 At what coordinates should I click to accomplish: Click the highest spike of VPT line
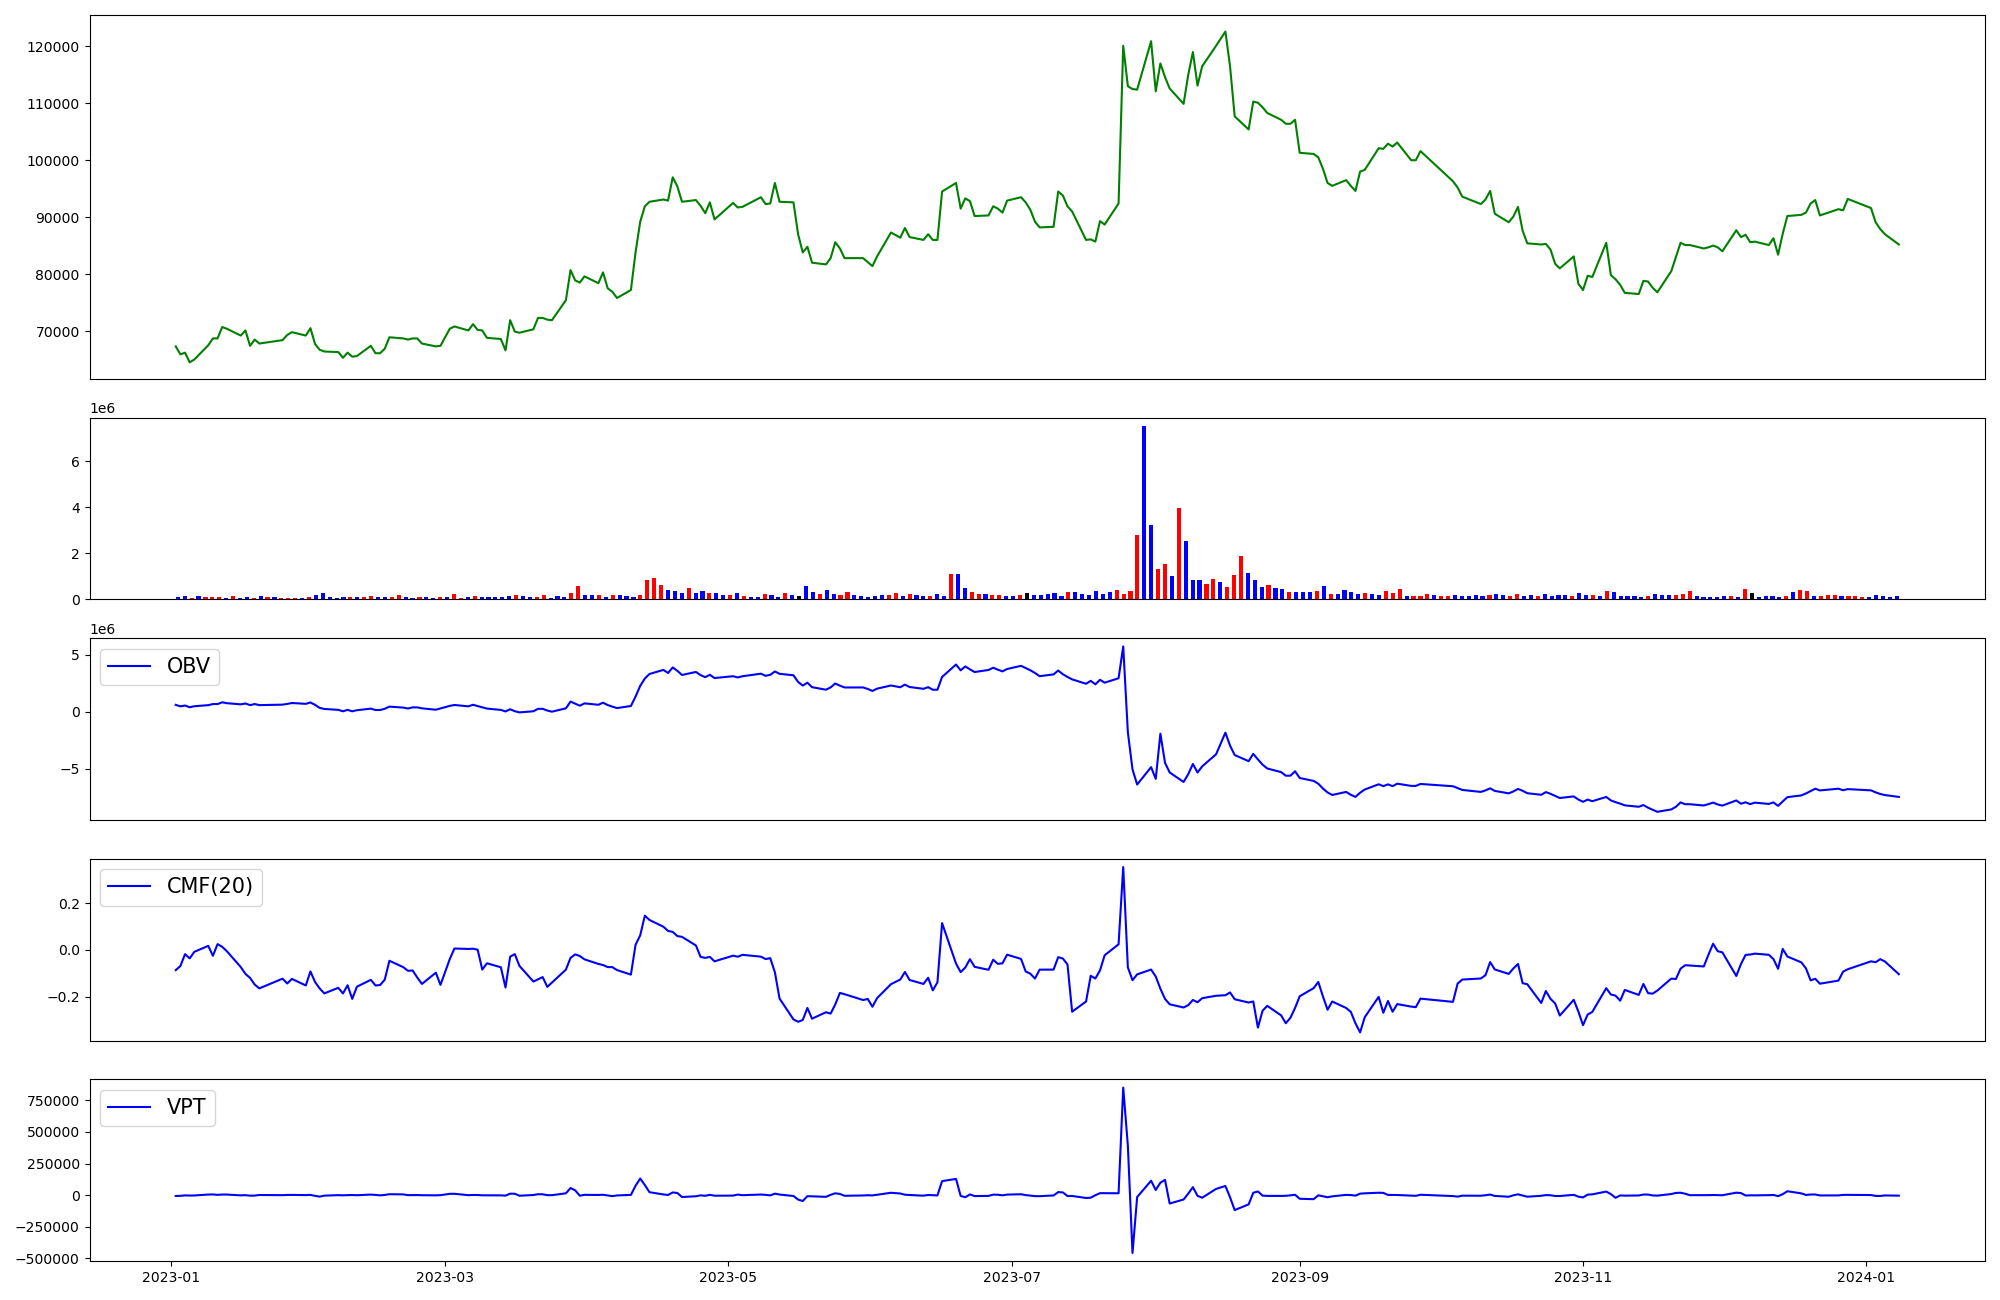pos(1123,1088)
